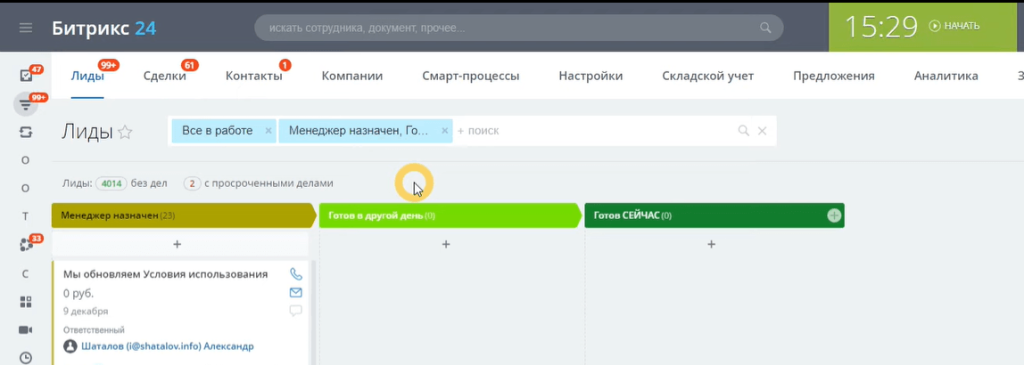Open sidebar icon with 33 badge
1024x365 pixels.
[x=26, y=245]
